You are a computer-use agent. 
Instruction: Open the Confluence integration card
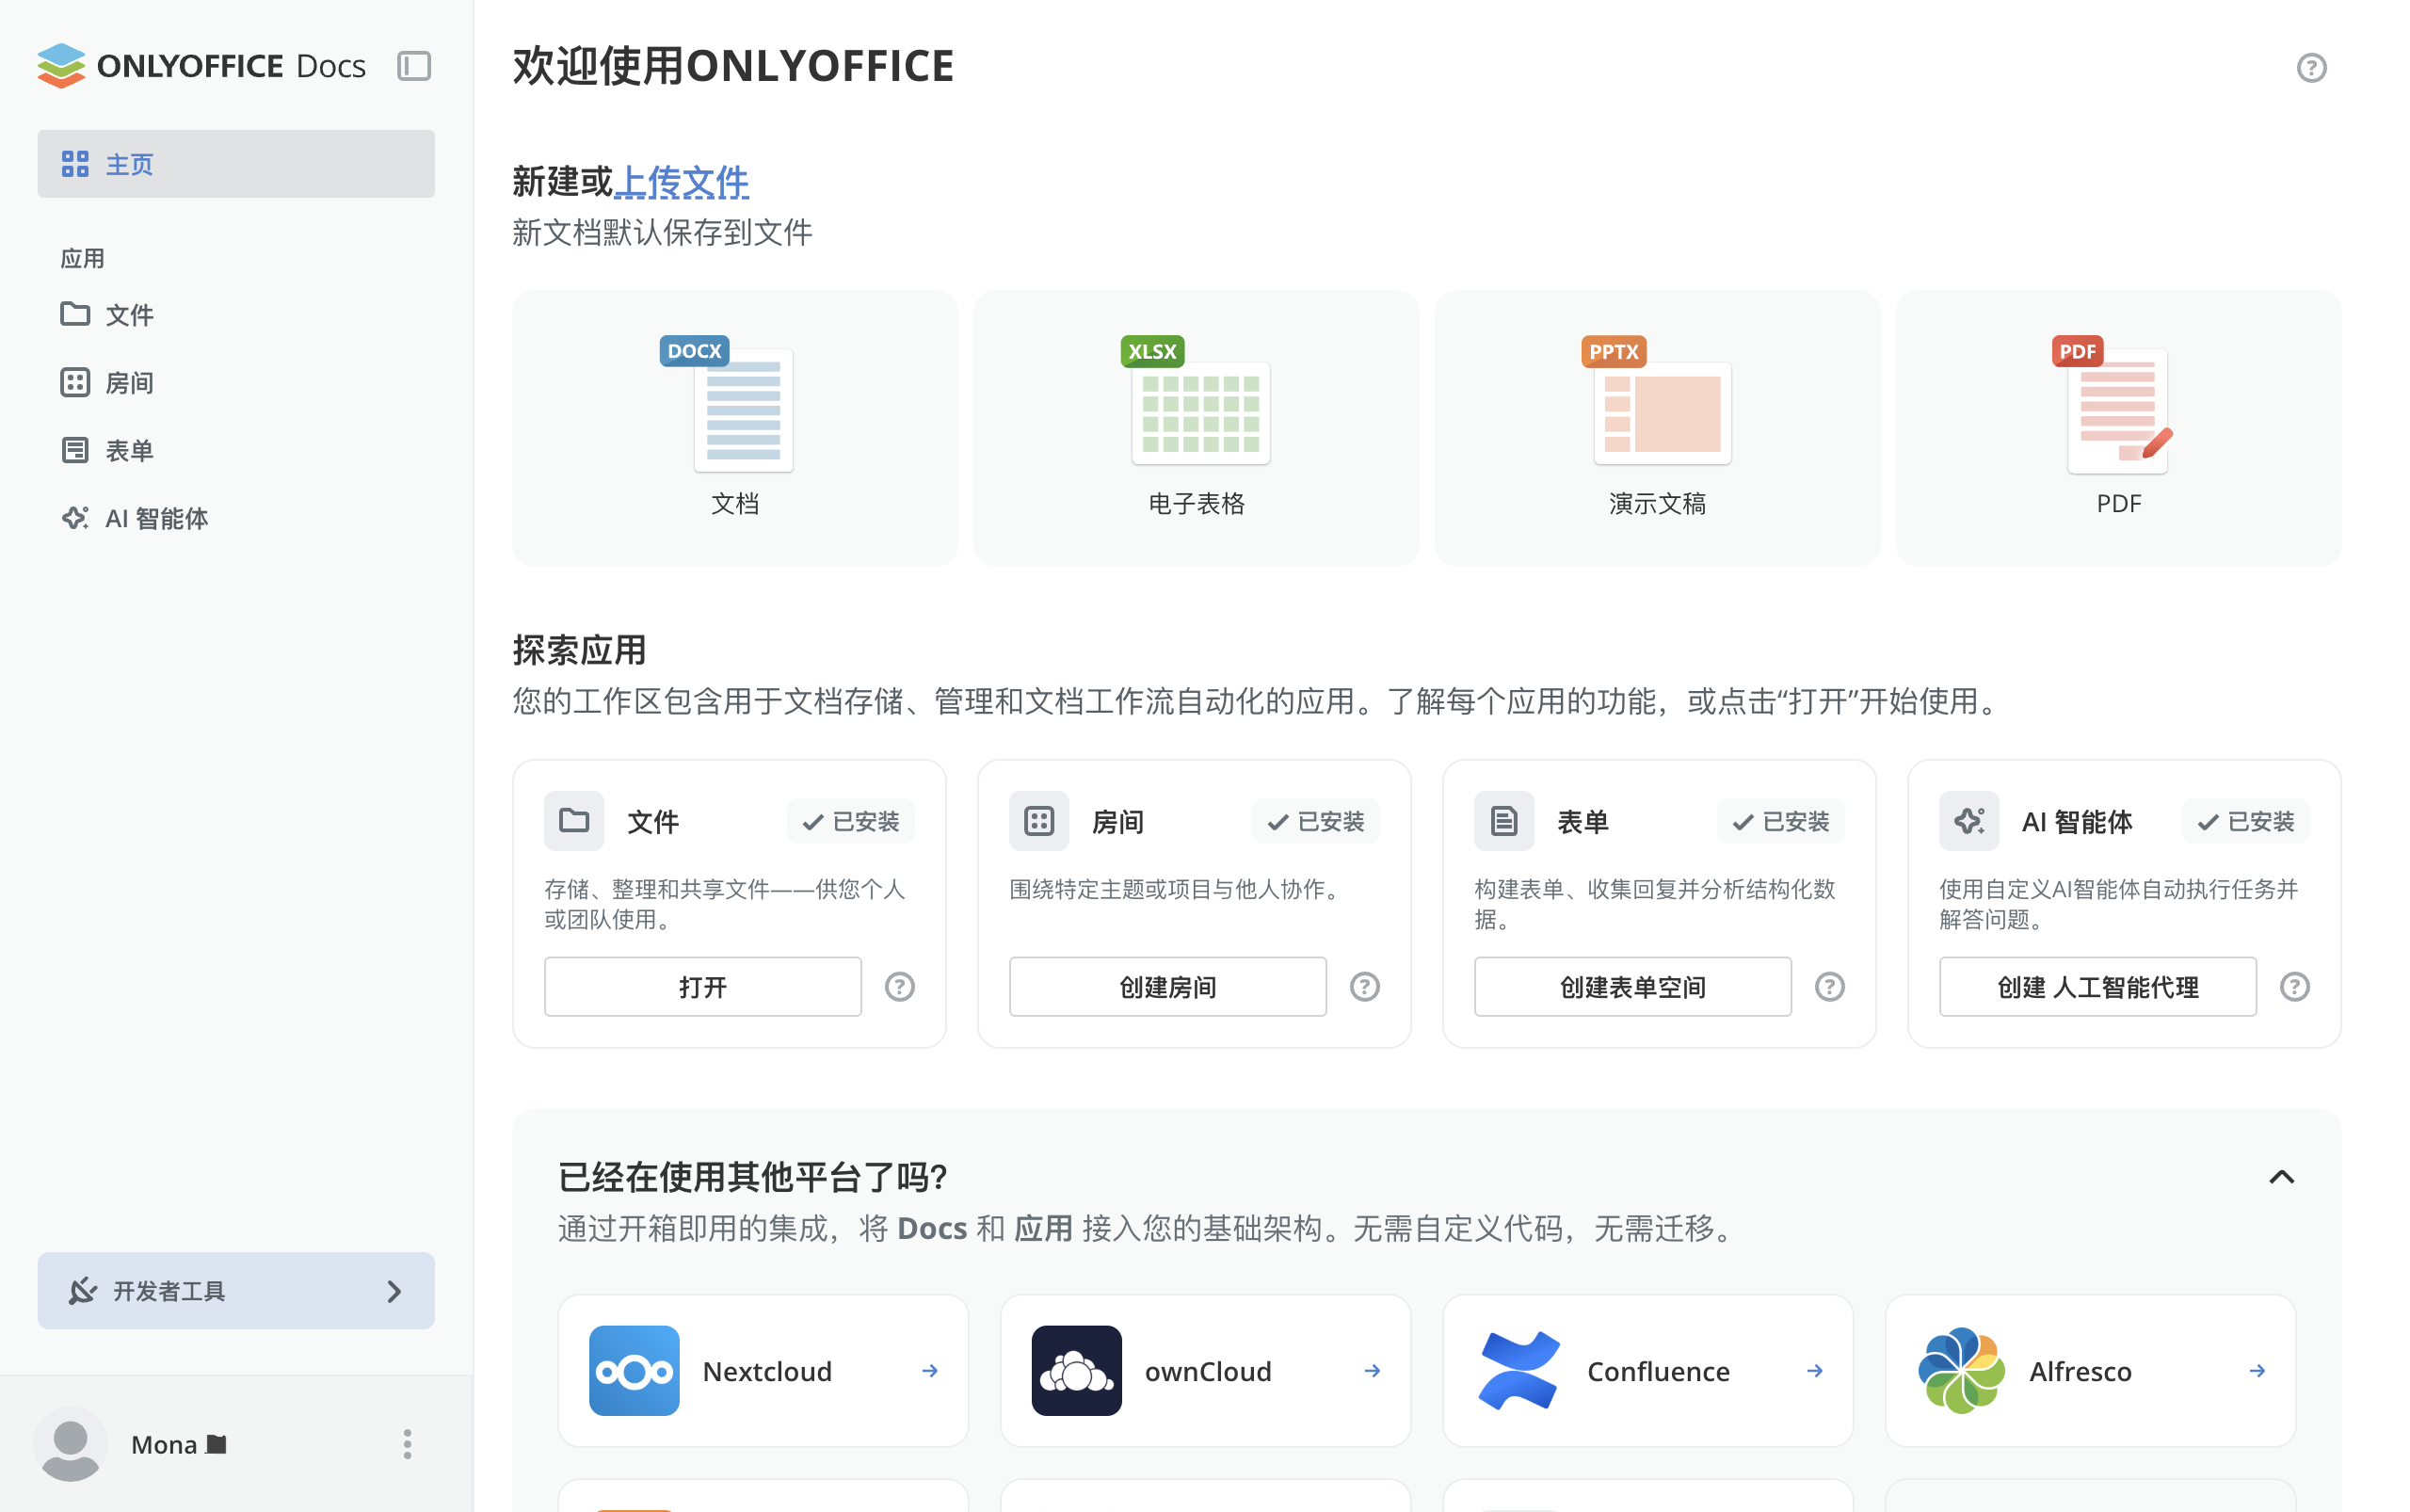point(1648,1370)
